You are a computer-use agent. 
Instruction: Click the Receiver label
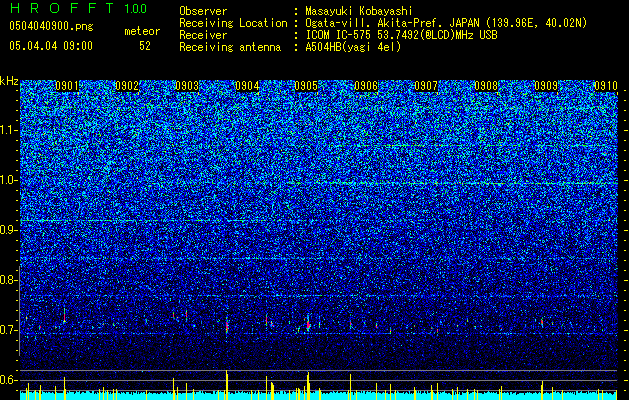[x=203, y=35]
